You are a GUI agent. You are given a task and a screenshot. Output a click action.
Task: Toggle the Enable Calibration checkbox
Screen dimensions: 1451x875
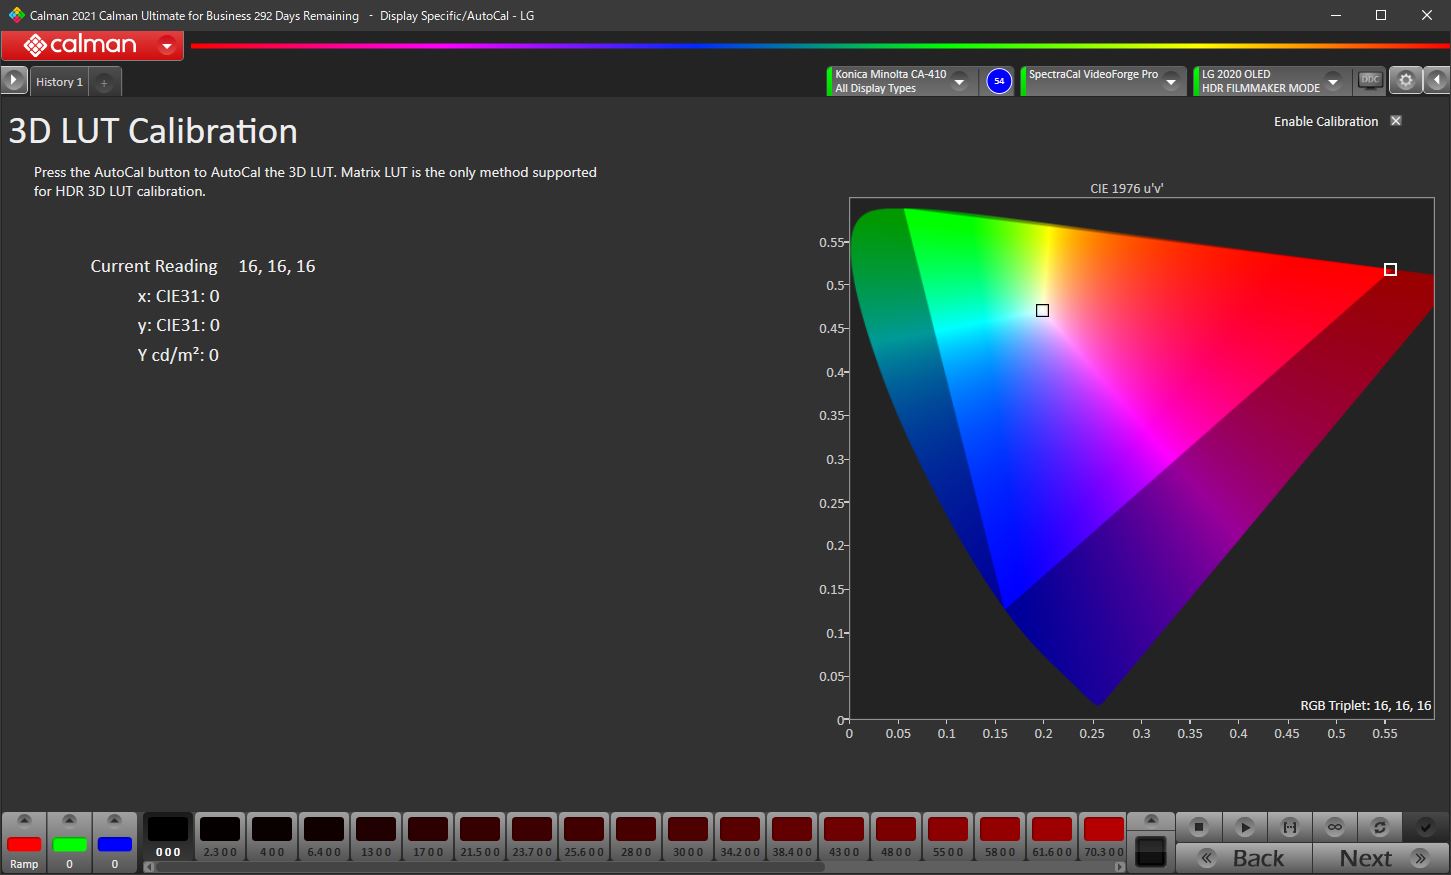(x=1396, y=121)
